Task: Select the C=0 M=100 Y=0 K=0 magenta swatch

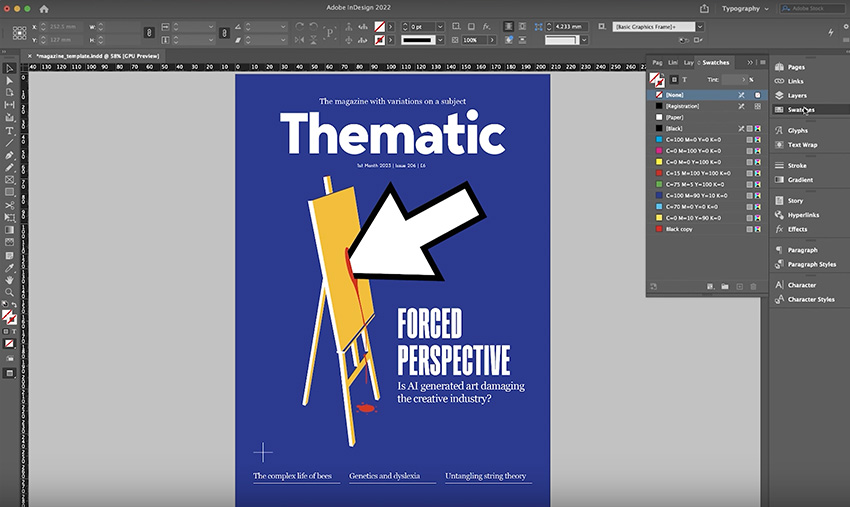Action: click(x=707, y=151)
